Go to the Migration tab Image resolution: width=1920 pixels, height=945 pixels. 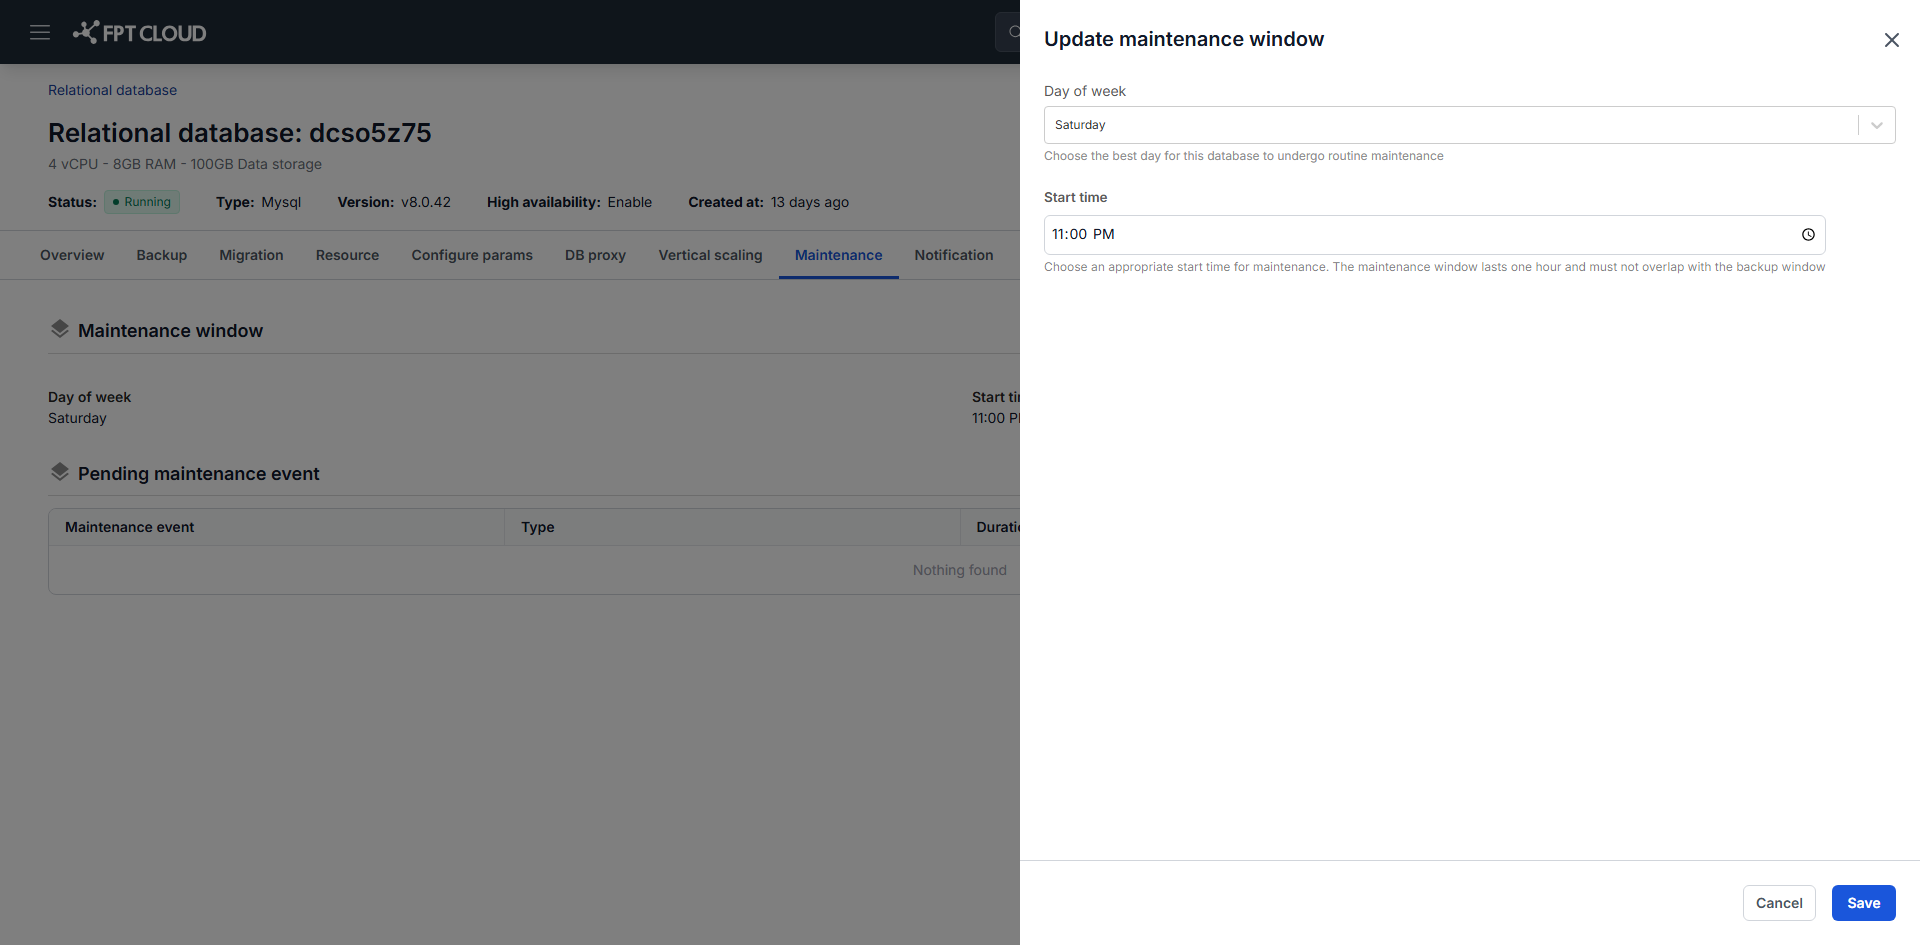[251, 255]
